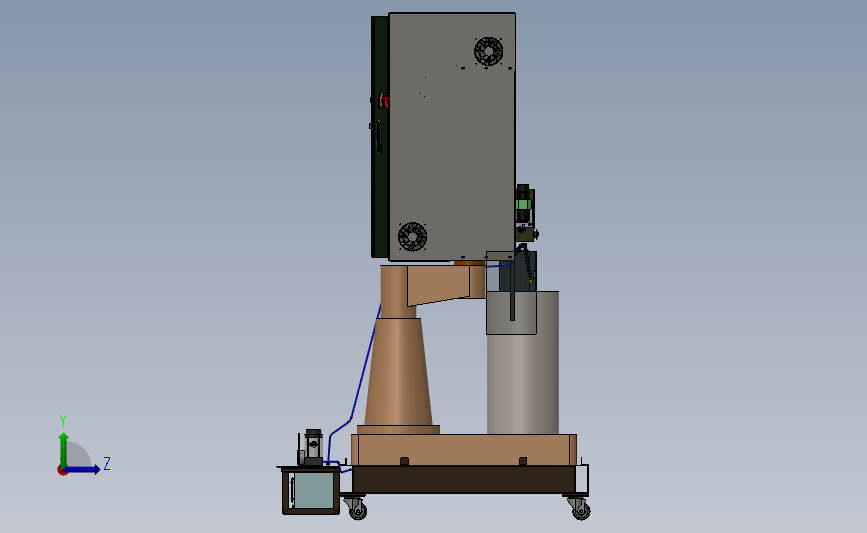The height and width of the screenshot is (533, 867).
Task: Select the dark green cabinet door
Action: point(380,137)
